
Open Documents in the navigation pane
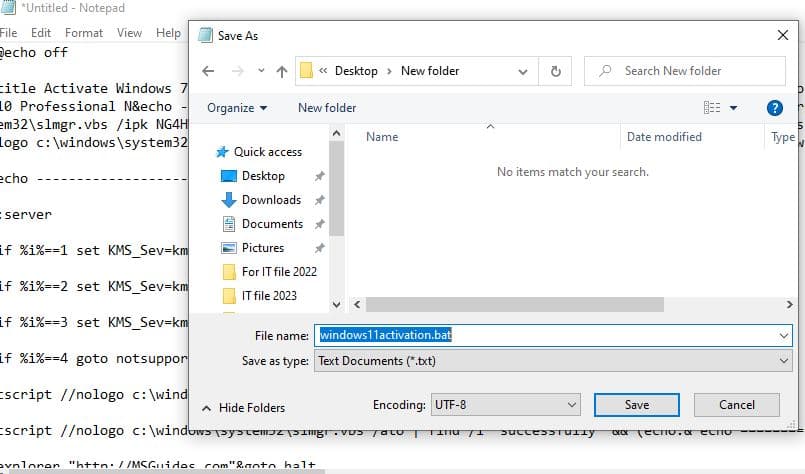click(272, 224)
